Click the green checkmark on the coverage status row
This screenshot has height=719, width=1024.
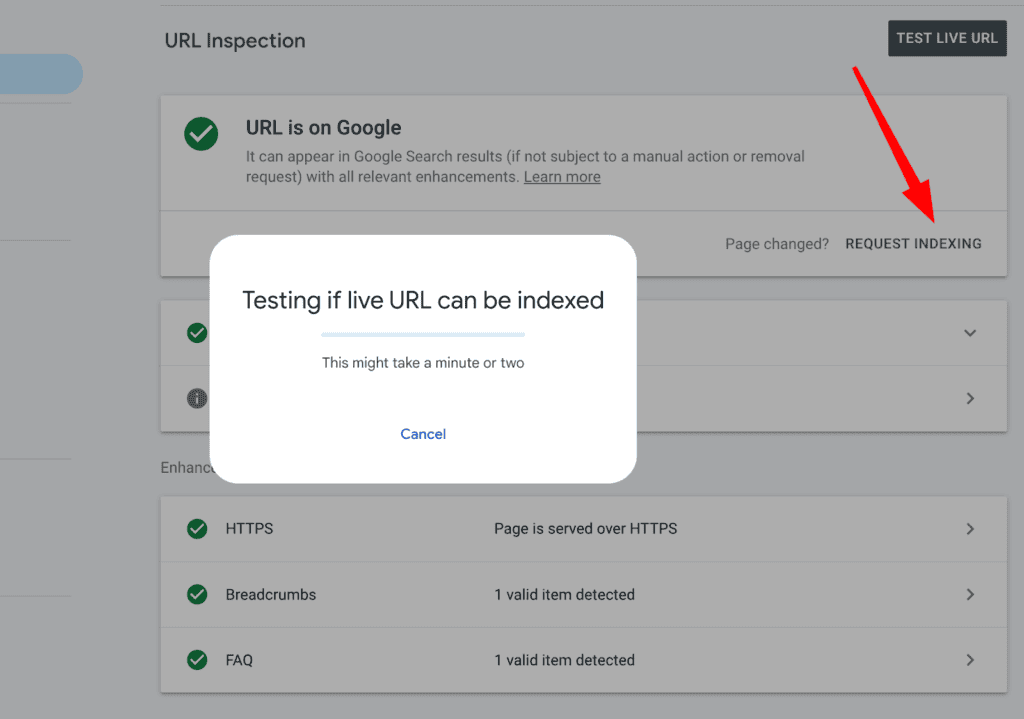point(197,332)
